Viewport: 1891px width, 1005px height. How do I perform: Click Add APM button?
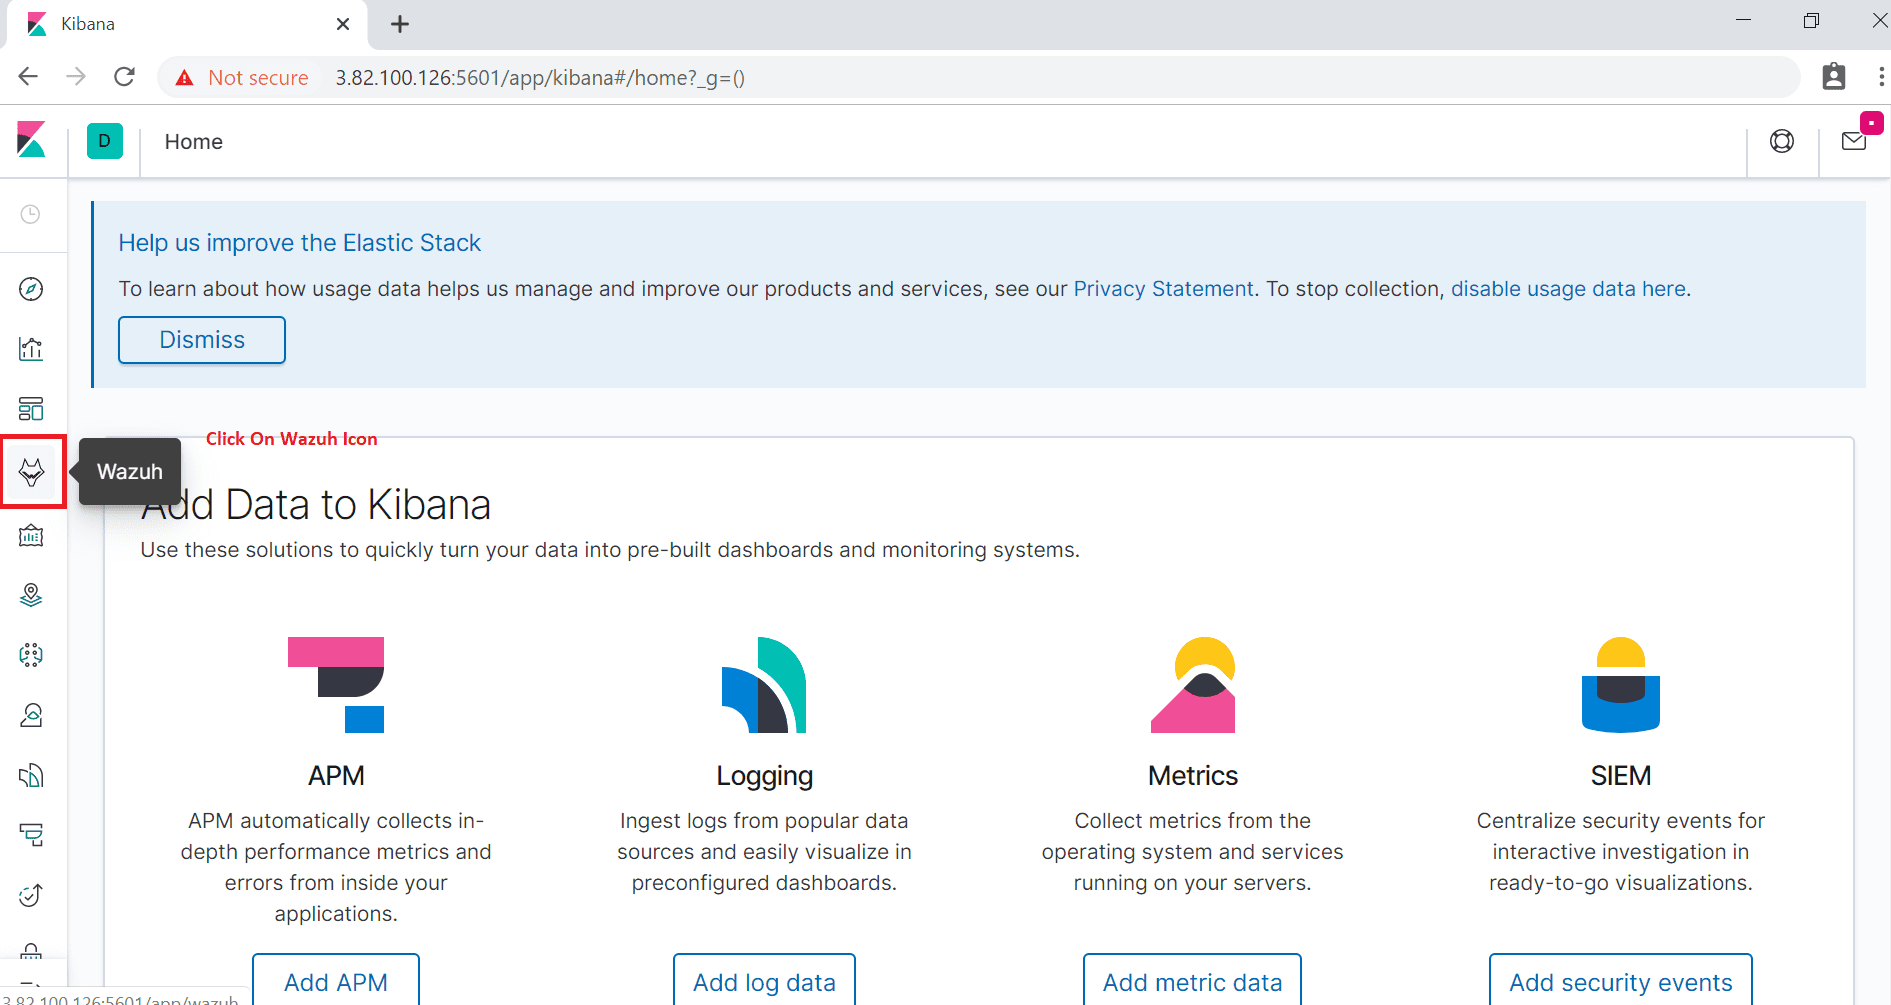pyautogui.click(x=336, y=981)
